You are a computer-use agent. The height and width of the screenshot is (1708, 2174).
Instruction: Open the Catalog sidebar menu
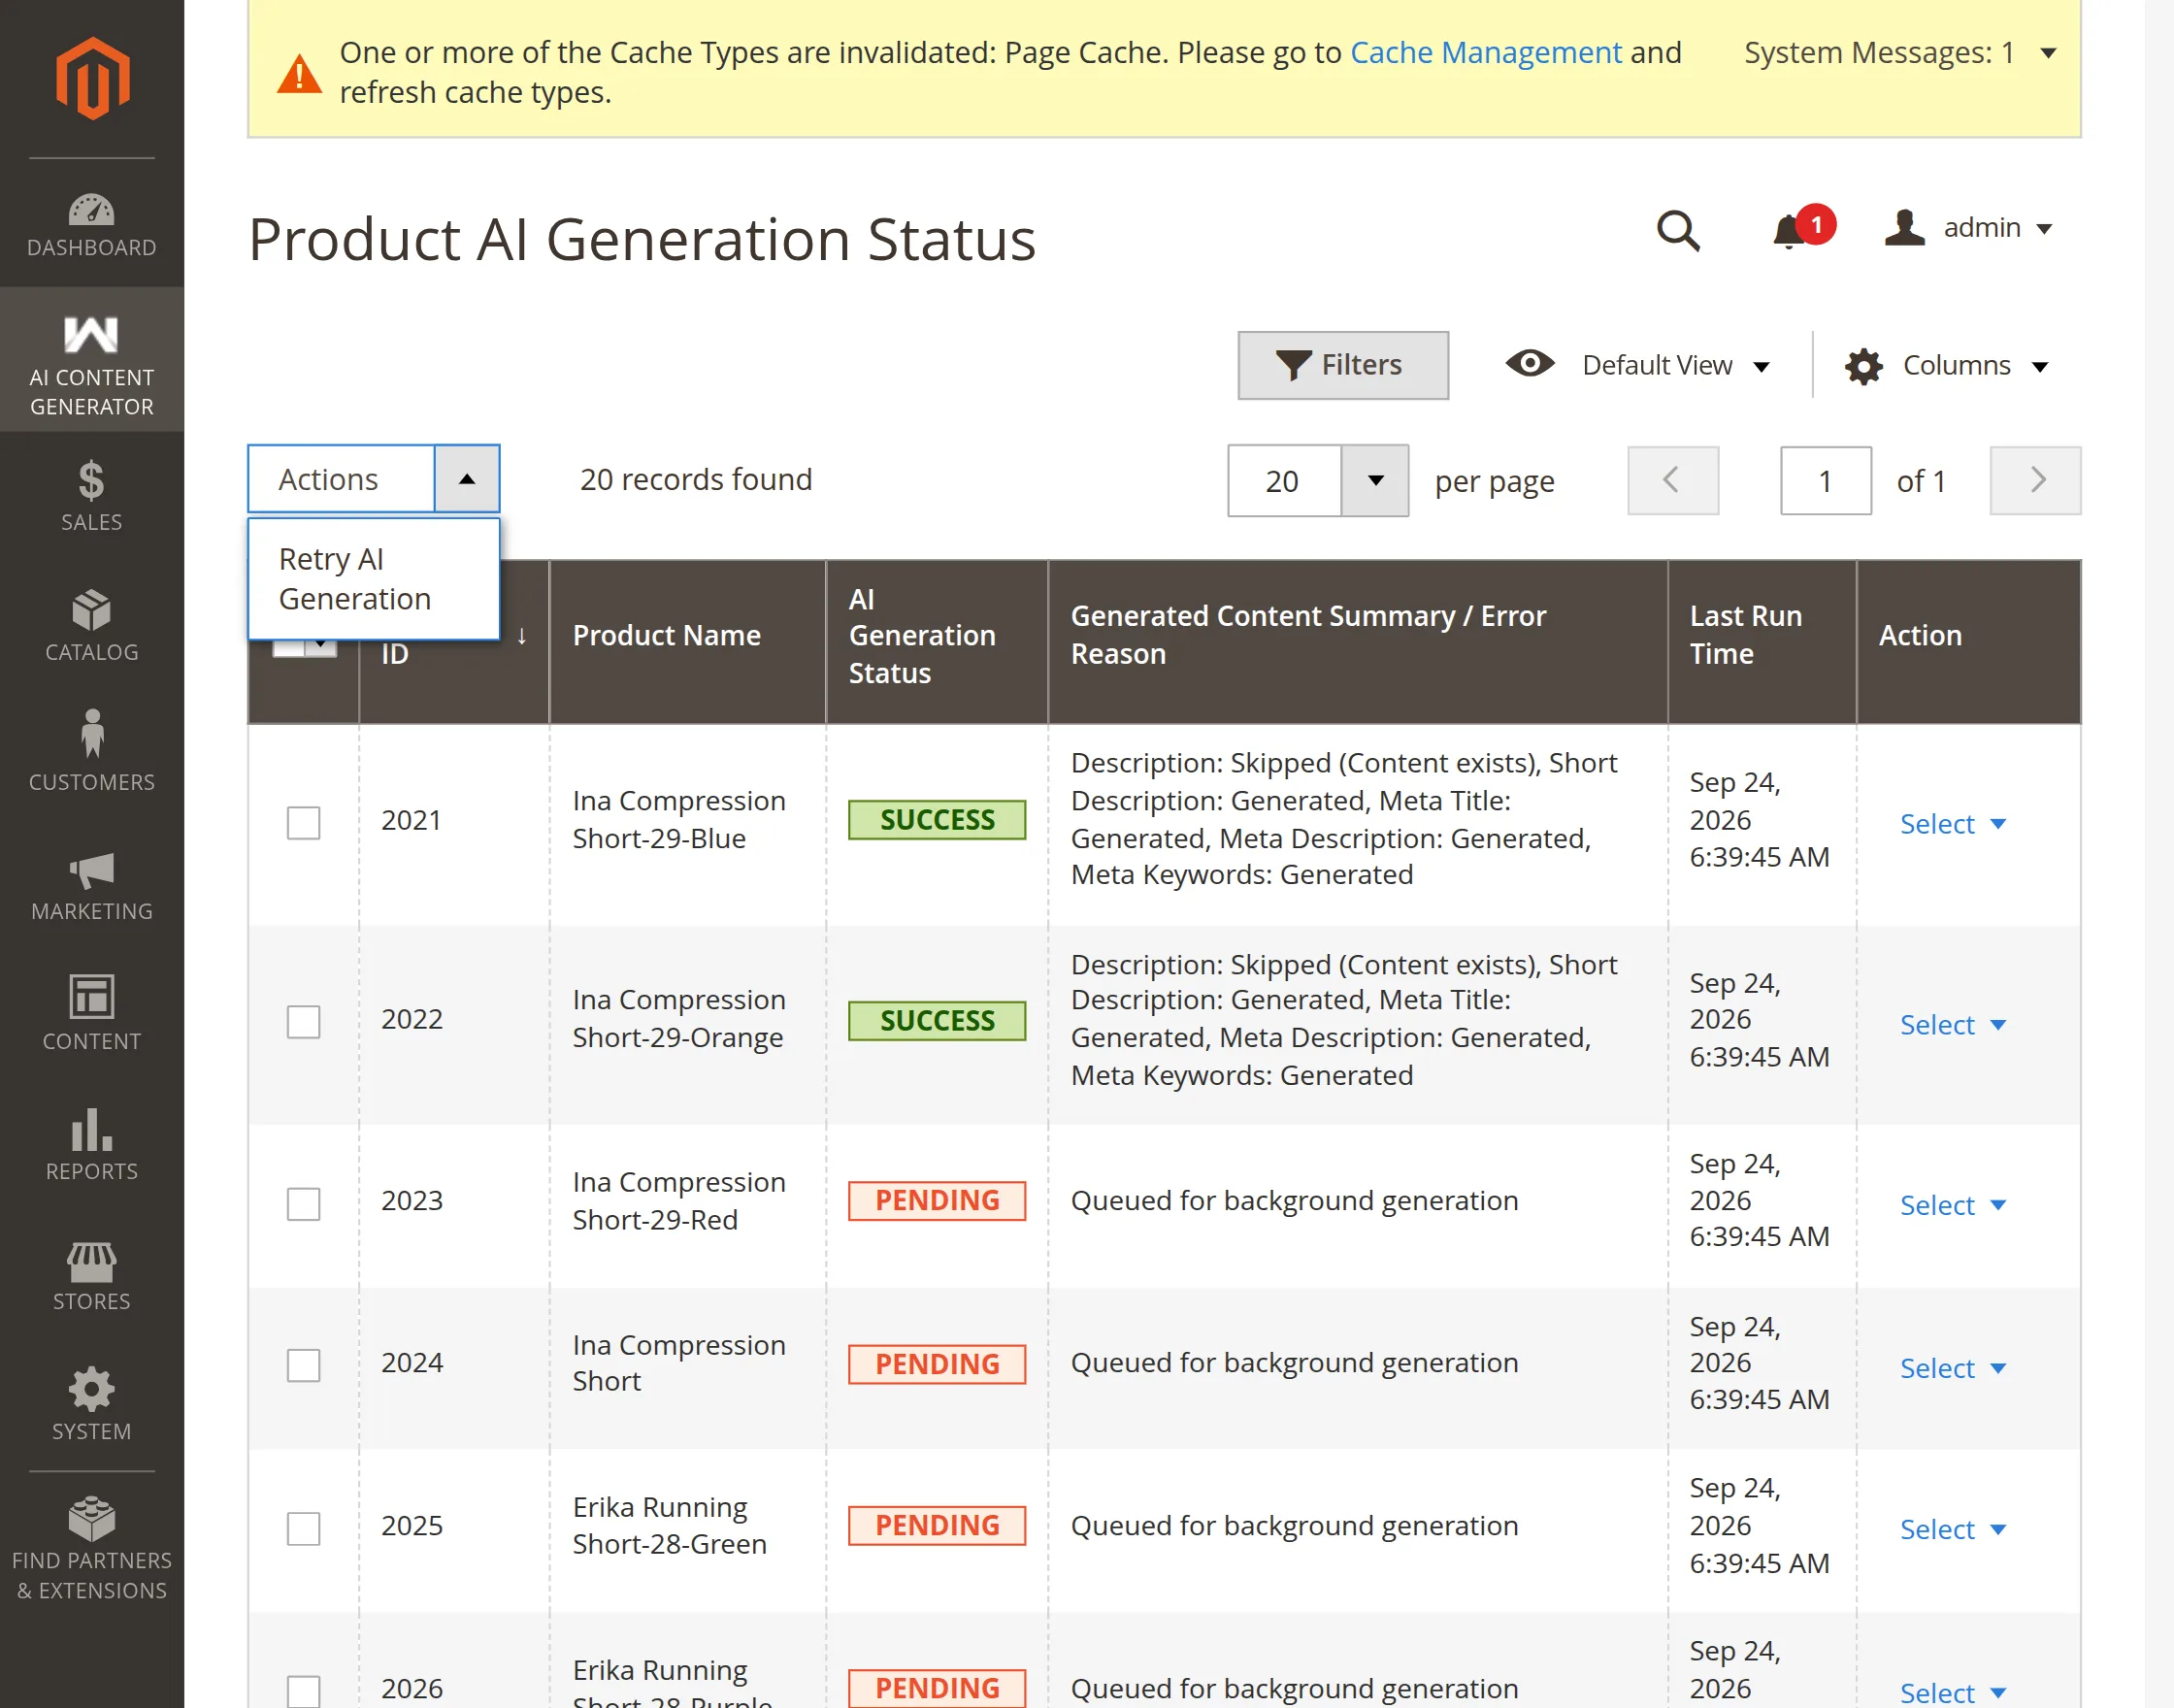[x=92, y=626]
